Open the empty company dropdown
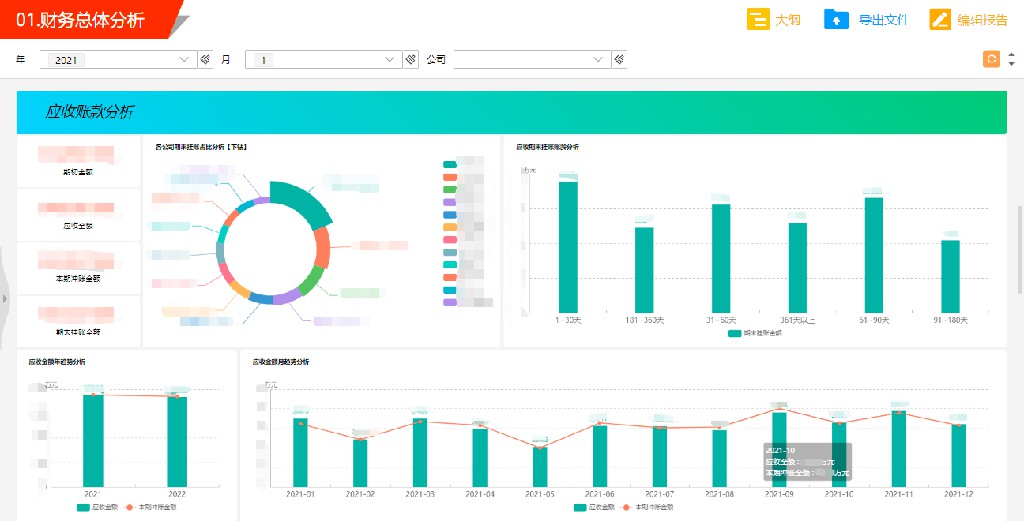 click(532, 59)
